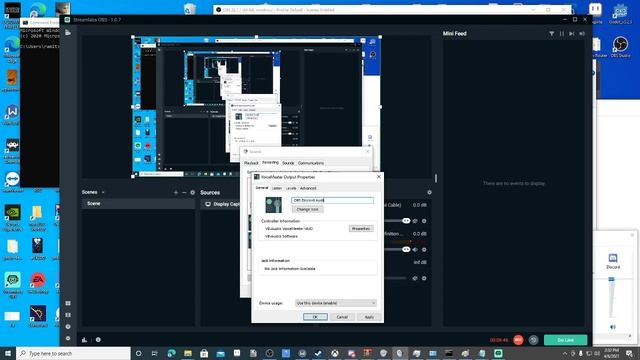The image size is (640, 360).
Task: Click Apply in Properties dialog
Action: pyautogui.click(x=369, y=317)
